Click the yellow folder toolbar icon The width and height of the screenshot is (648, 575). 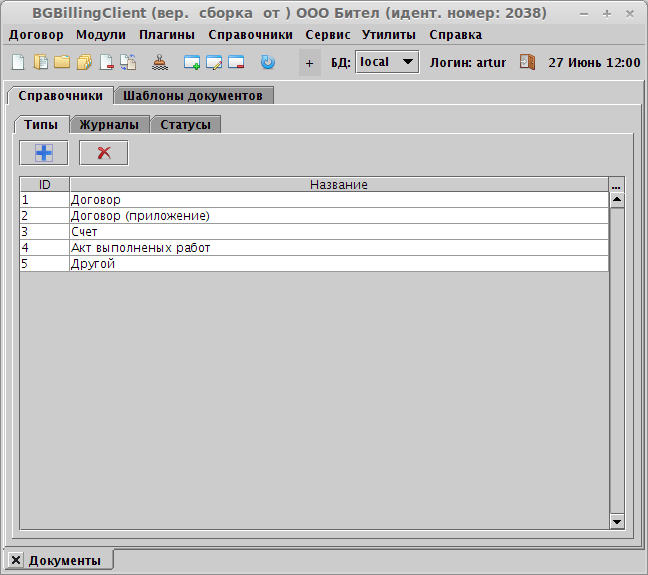coord(62,62)
